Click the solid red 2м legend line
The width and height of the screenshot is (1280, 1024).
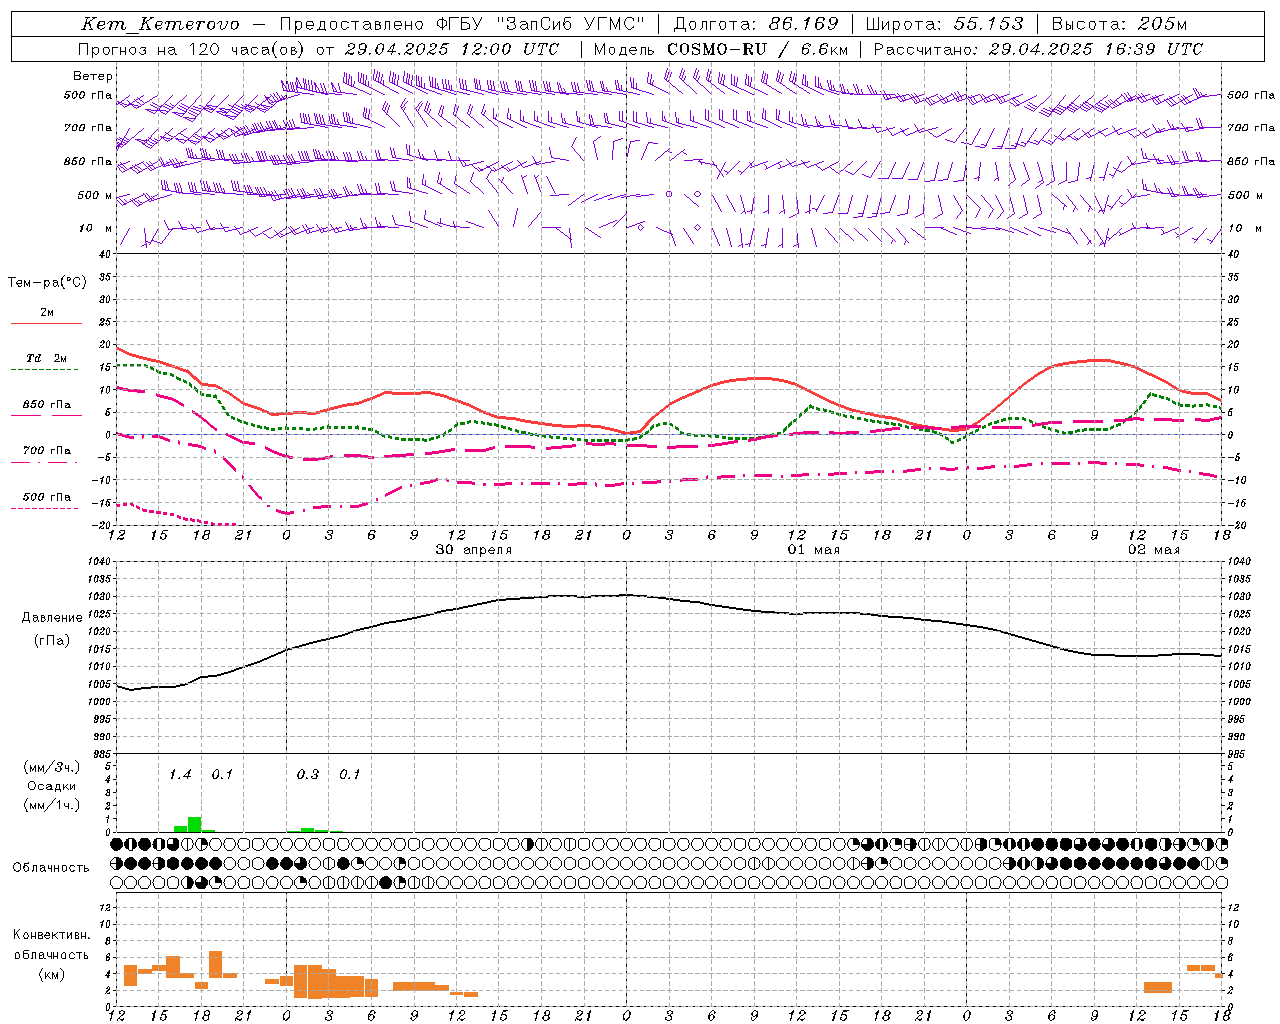coord(47,323)
